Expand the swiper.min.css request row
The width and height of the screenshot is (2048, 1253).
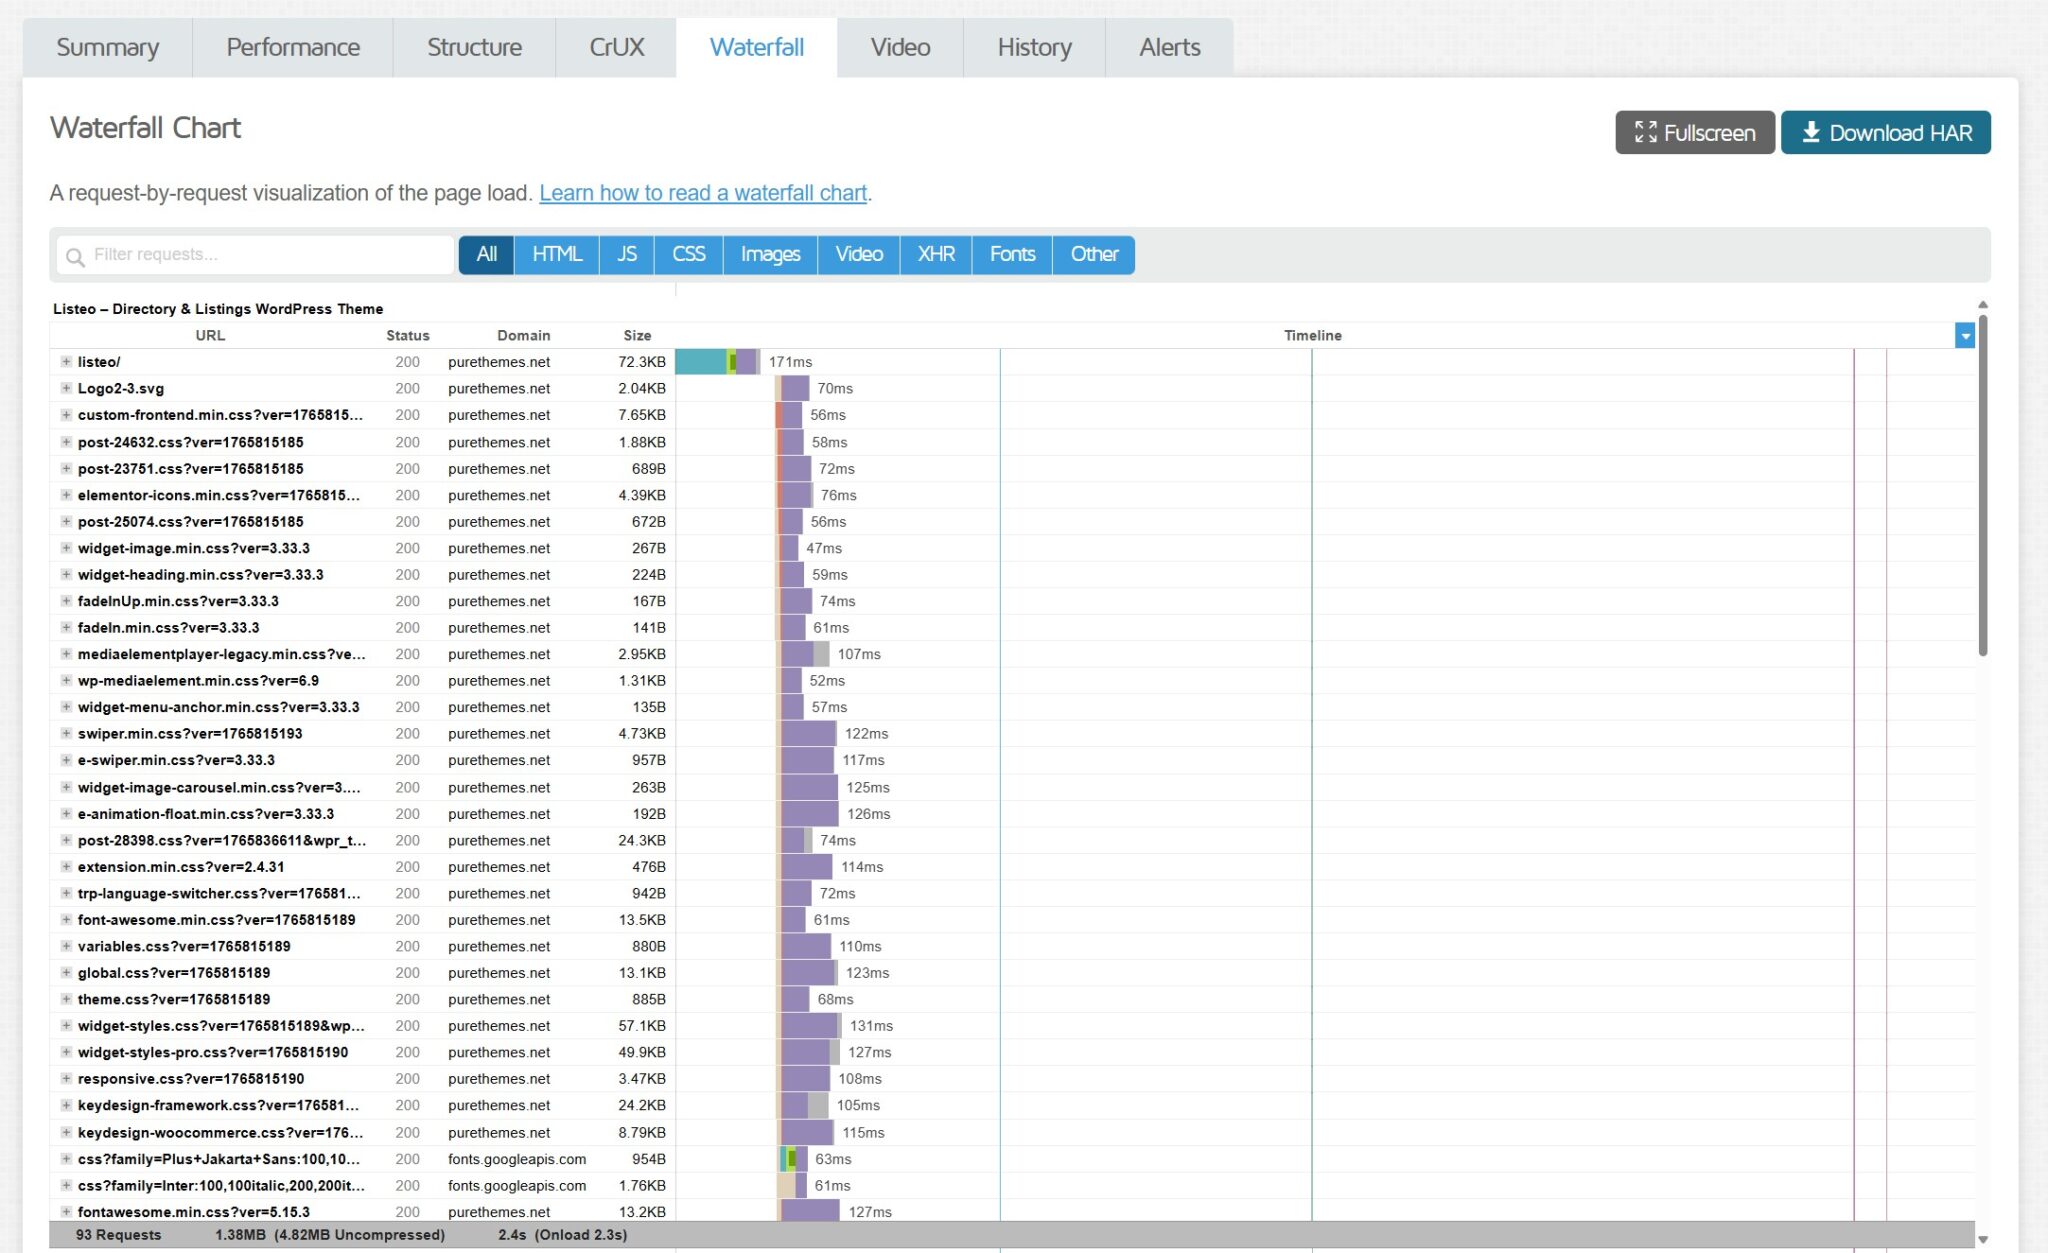coord(66,733)
